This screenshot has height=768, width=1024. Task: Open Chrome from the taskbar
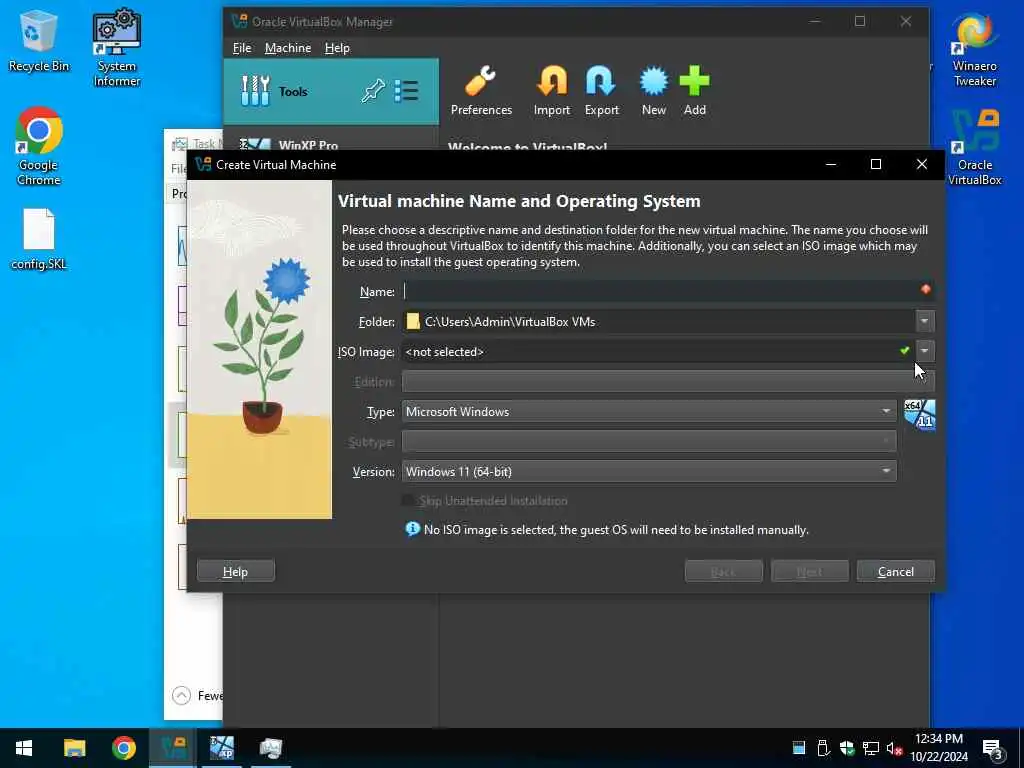pyautogui.click(x=123, y=748)
